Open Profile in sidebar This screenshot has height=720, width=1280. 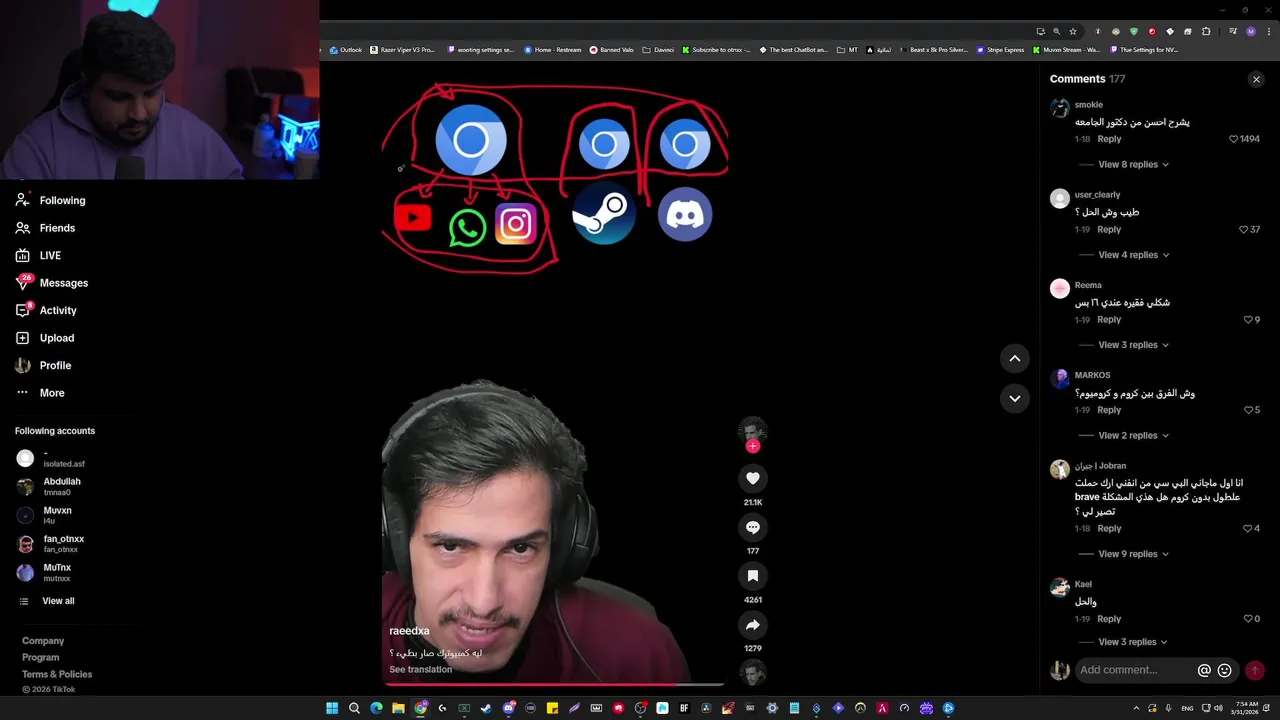(x=43, y=365)
